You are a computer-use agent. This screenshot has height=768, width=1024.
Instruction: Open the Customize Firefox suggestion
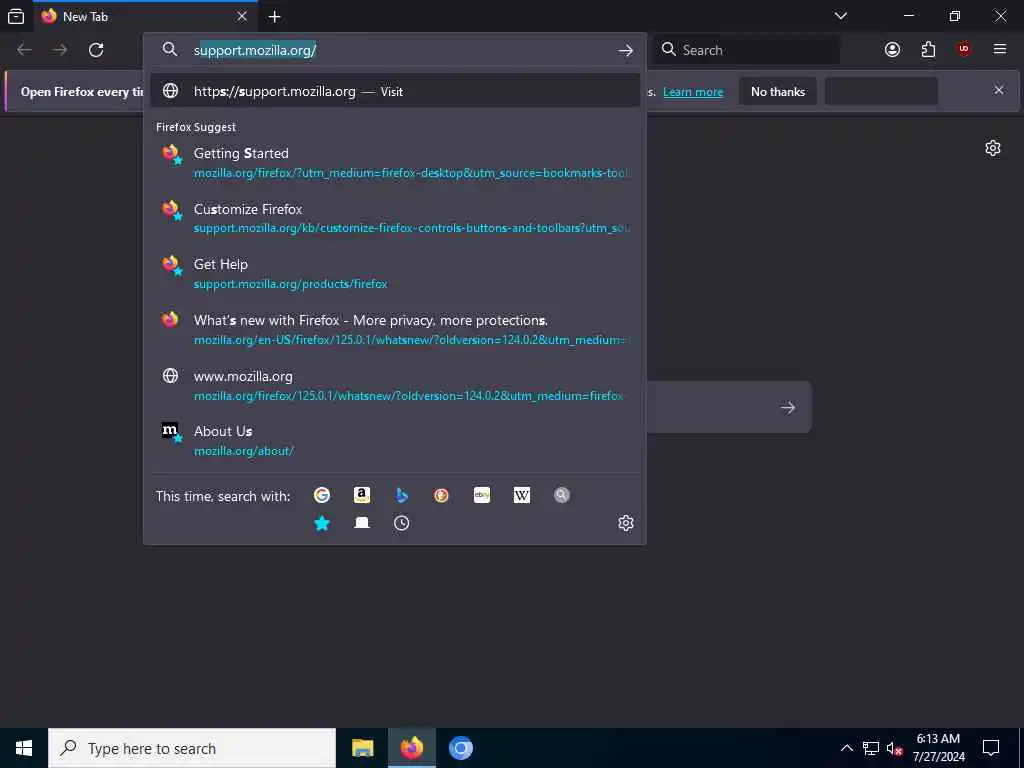tap(394, 217)
